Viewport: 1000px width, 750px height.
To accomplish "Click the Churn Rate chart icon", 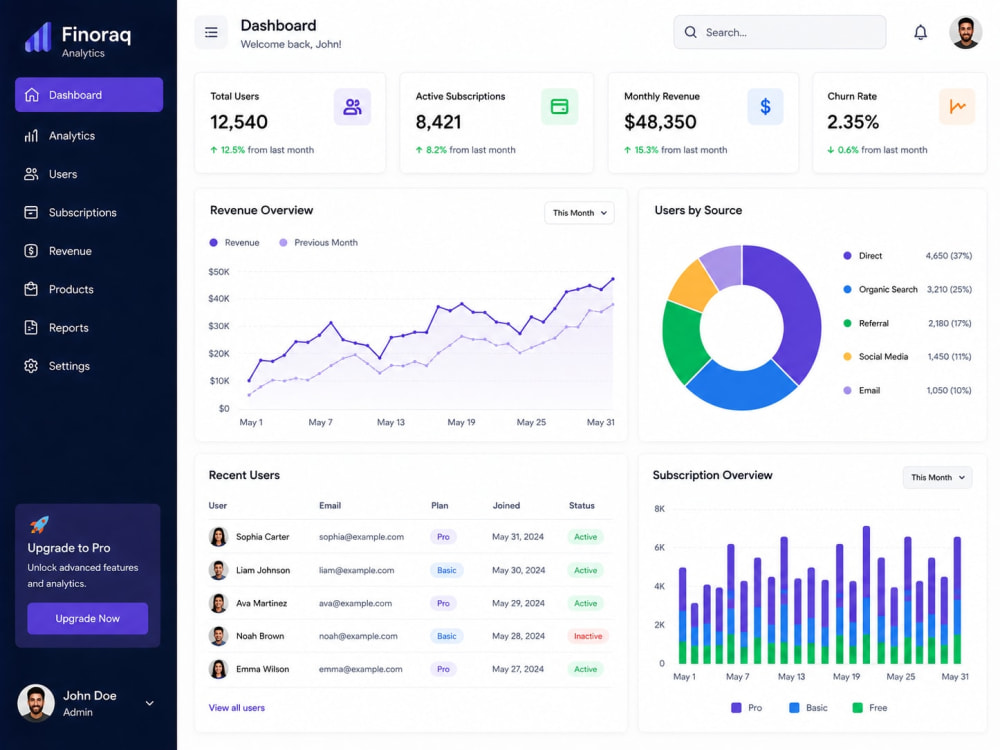I will point(957,107).
